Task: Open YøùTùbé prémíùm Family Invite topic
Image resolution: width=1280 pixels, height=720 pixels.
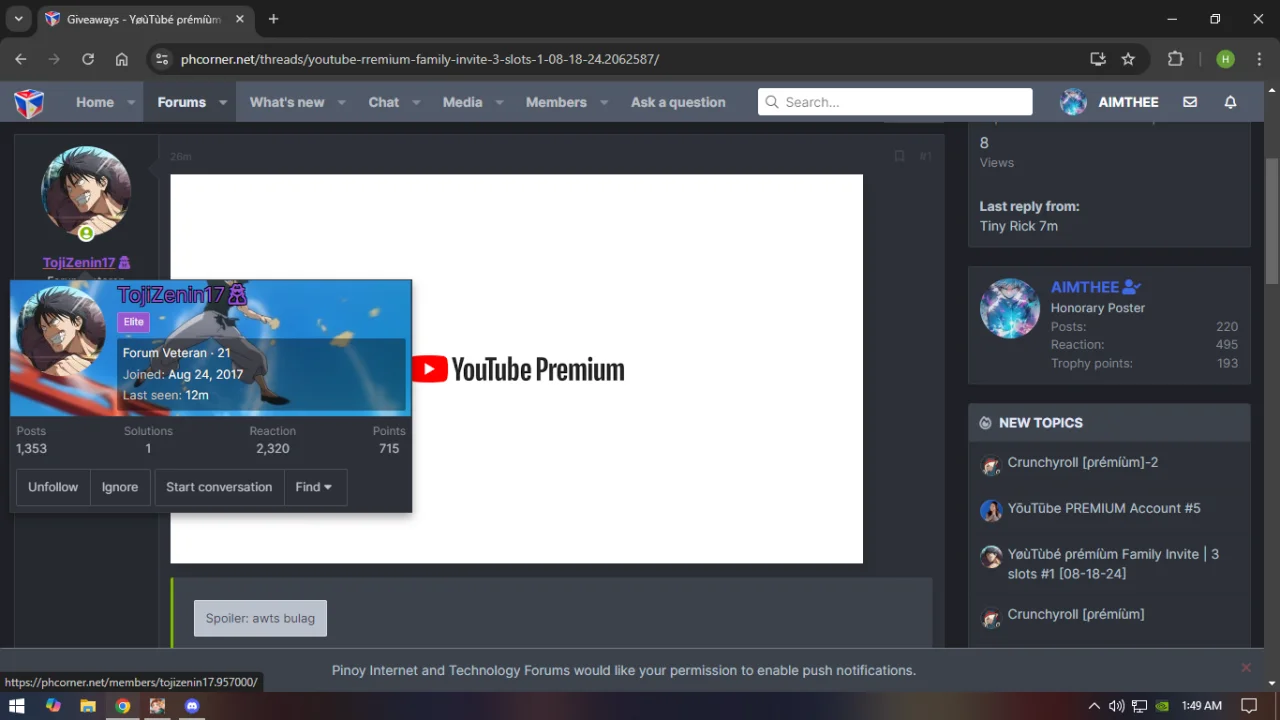Action: 1113,564
